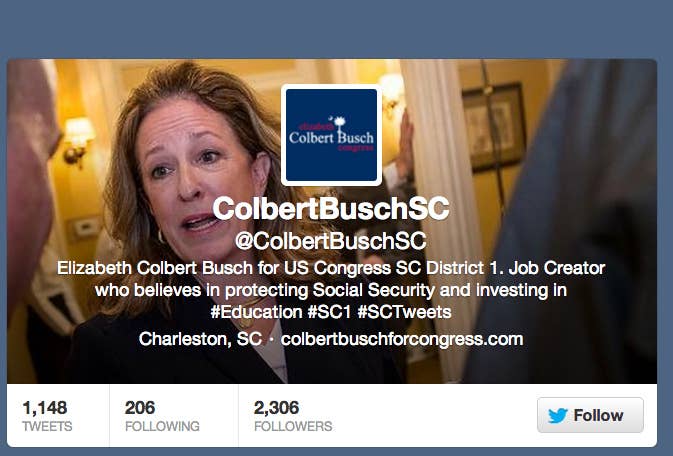673x456 pixels.
Task: Click the Twitter bird icon in Follow button
Action: tap(558, 416)
